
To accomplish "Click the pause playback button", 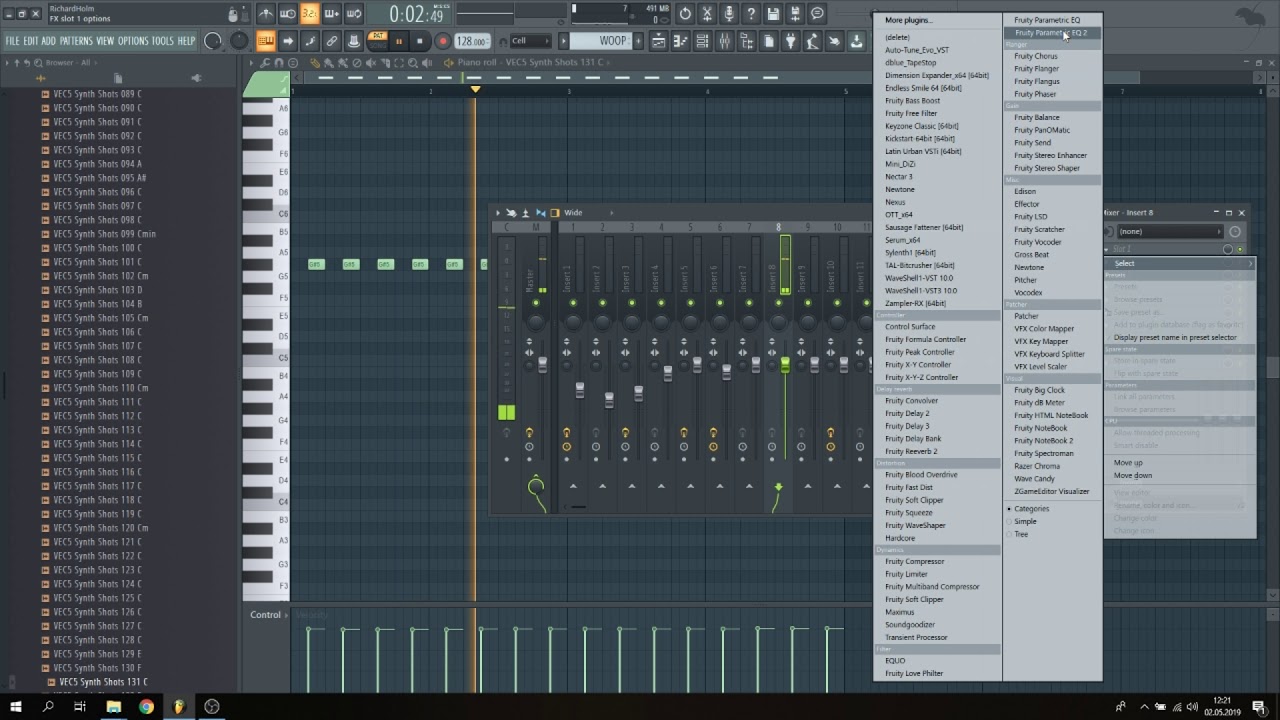I will tap(398, 41).
